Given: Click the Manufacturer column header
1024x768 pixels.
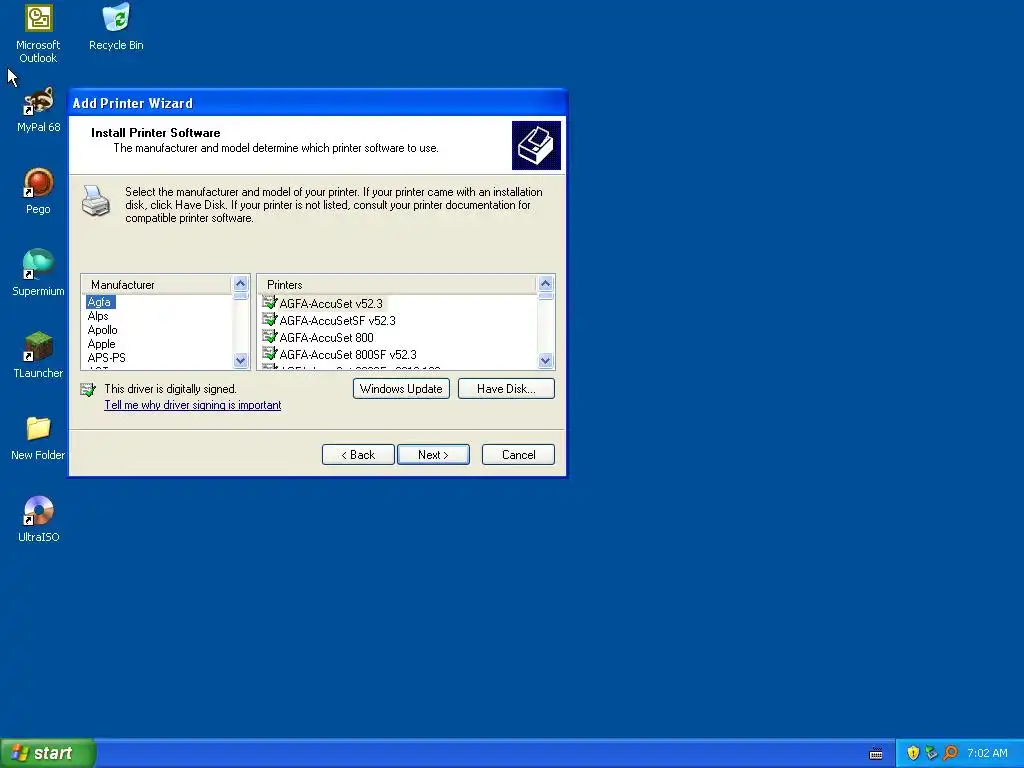Looking at the screenshot, I should tap(157, 285).
